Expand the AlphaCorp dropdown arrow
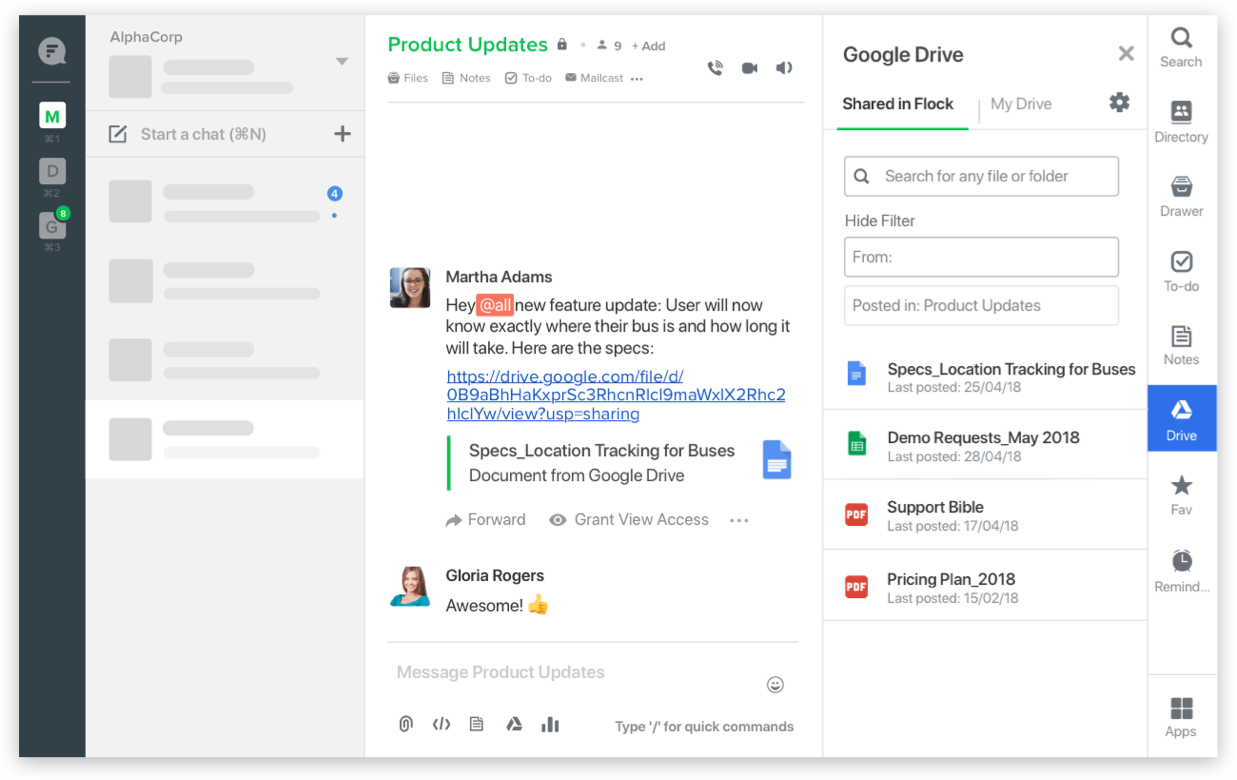Image resolution: width=1237 pixels, height=780 pixels. pos(342,62)
